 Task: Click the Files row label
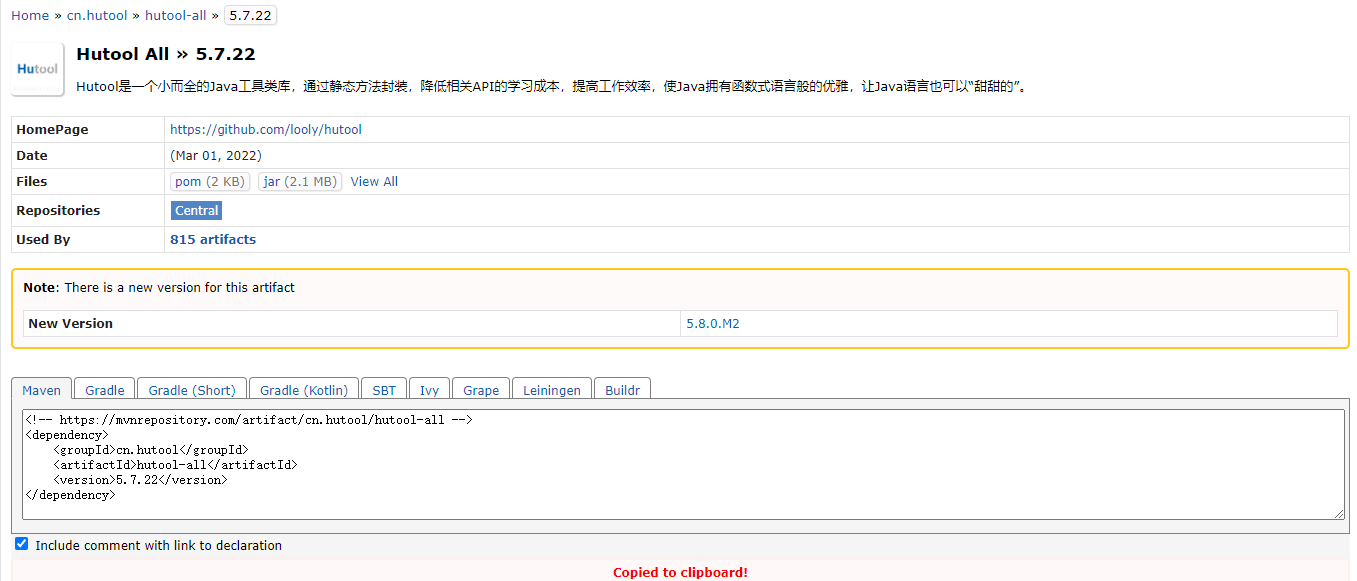click(32, 181)
